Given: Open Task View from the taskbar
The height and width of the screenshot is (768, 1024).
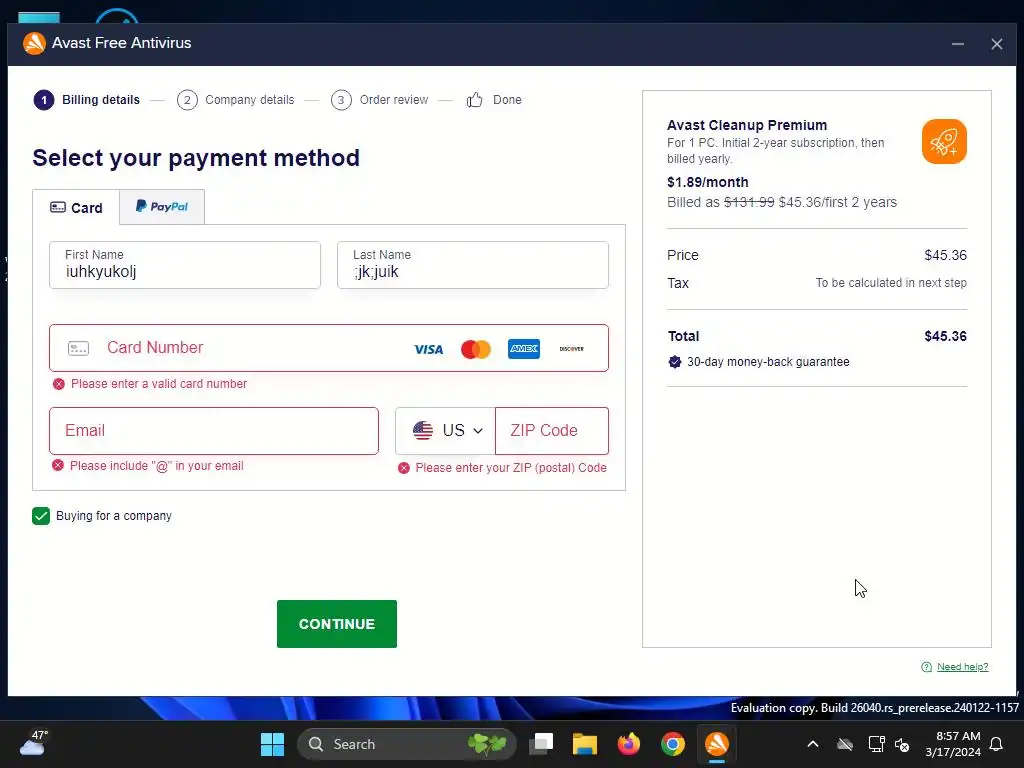Looking at the screenshot, I should pos(541,744).
